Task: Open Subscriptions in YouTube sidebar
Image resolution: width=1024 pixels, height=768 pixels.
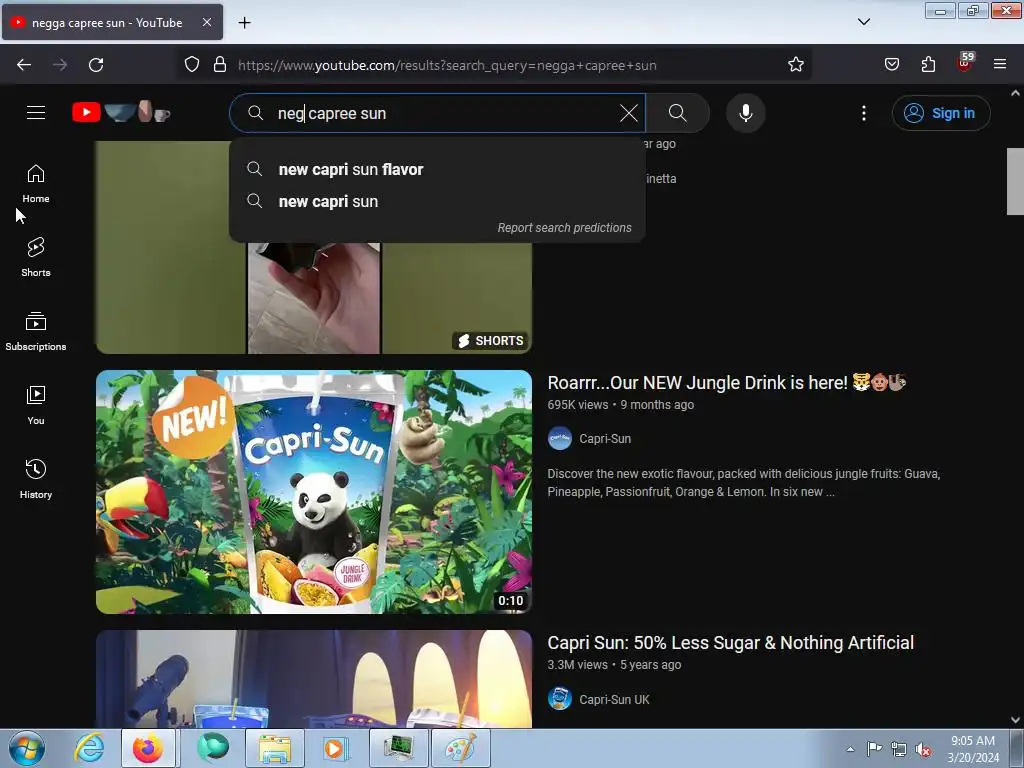Action: (x=36, y=332)
